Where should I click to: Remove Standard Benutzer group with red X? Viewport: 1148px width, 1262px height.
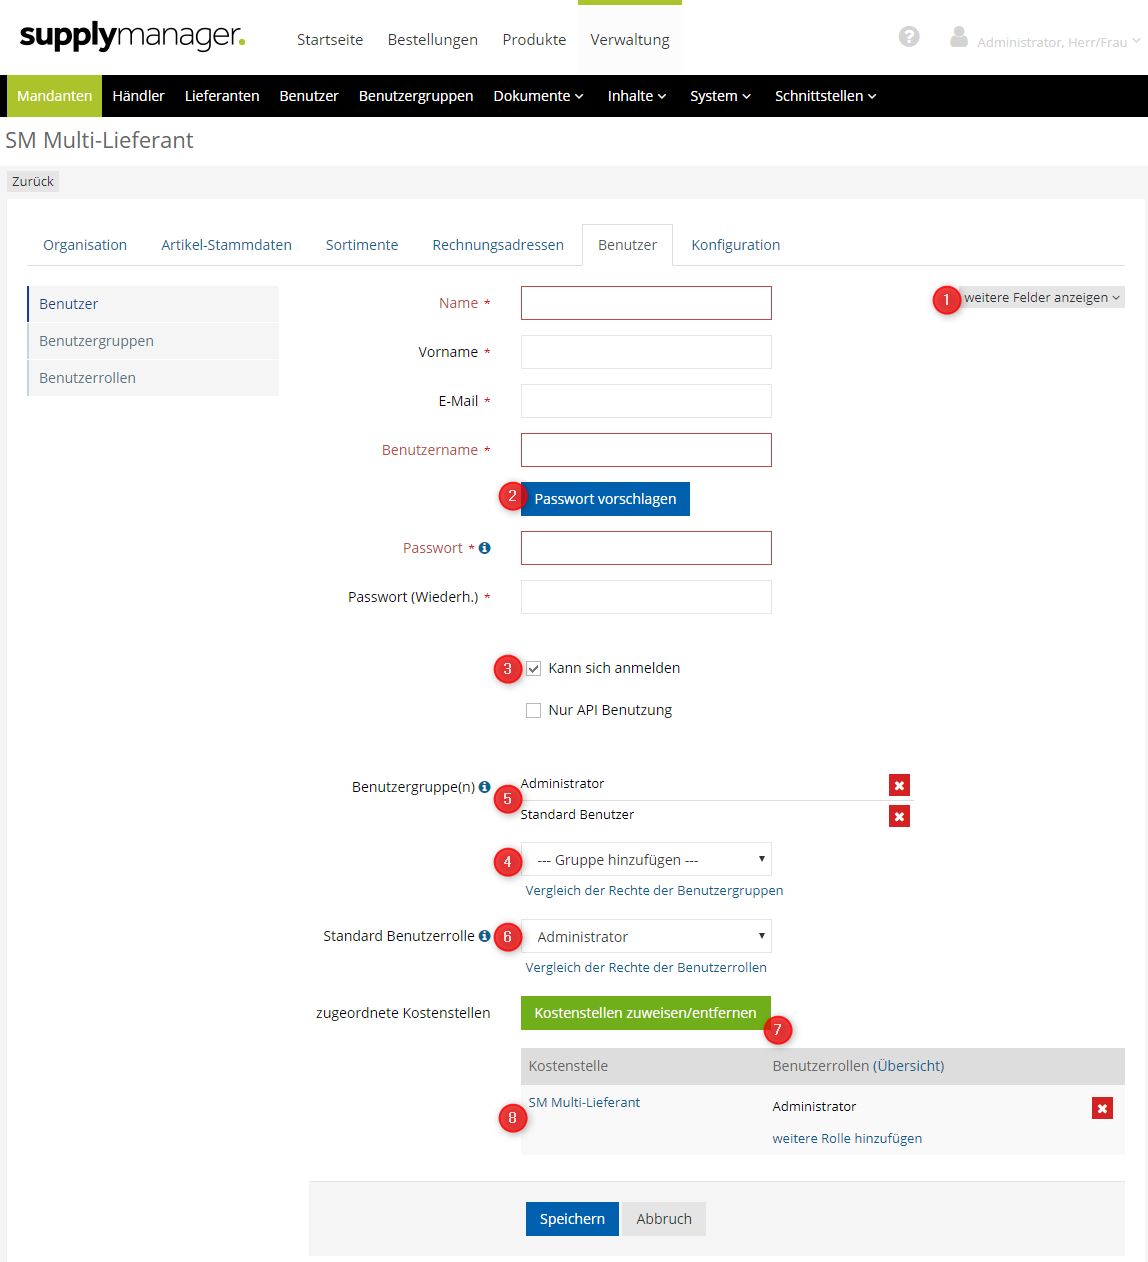coord(899,816)
